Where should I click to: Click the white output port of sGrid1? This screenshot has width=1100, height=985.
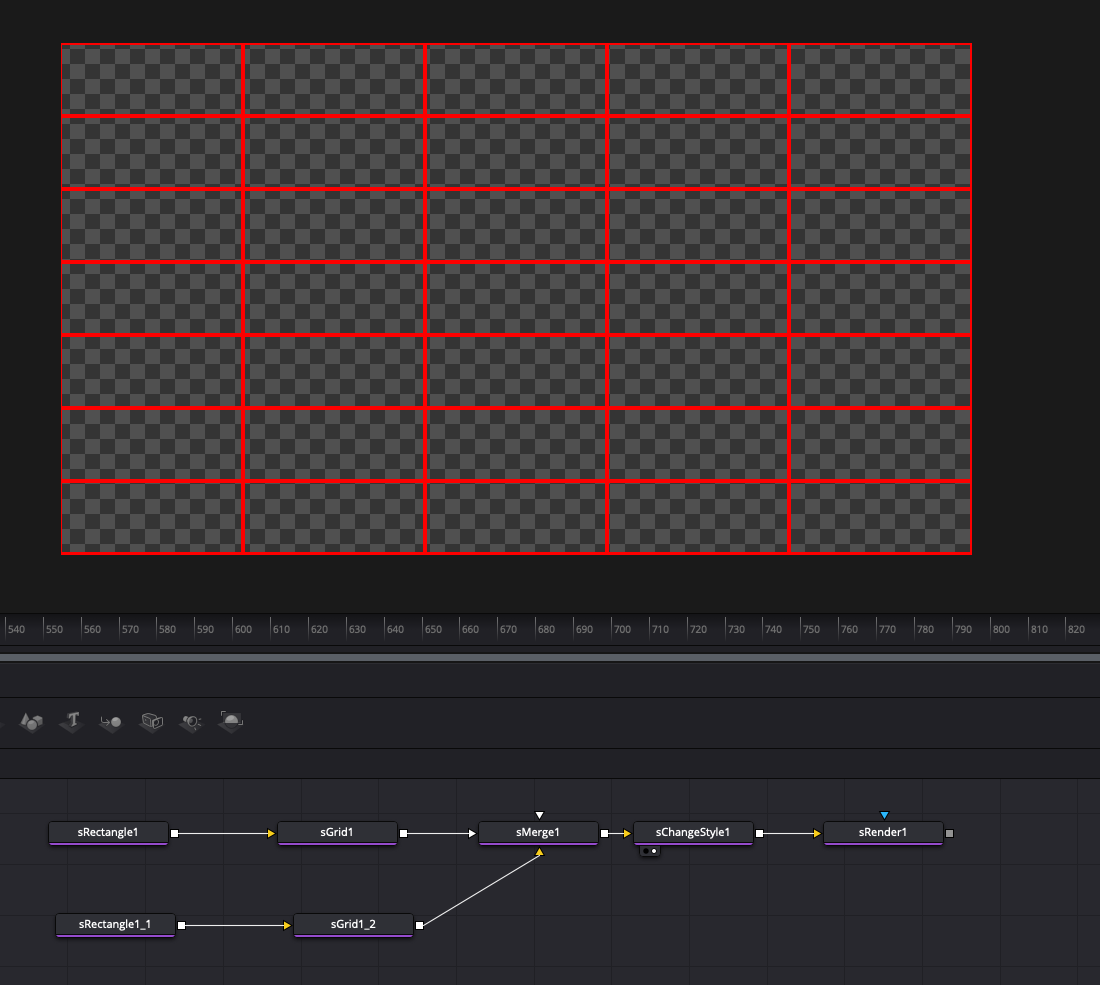tap(403, 833)
